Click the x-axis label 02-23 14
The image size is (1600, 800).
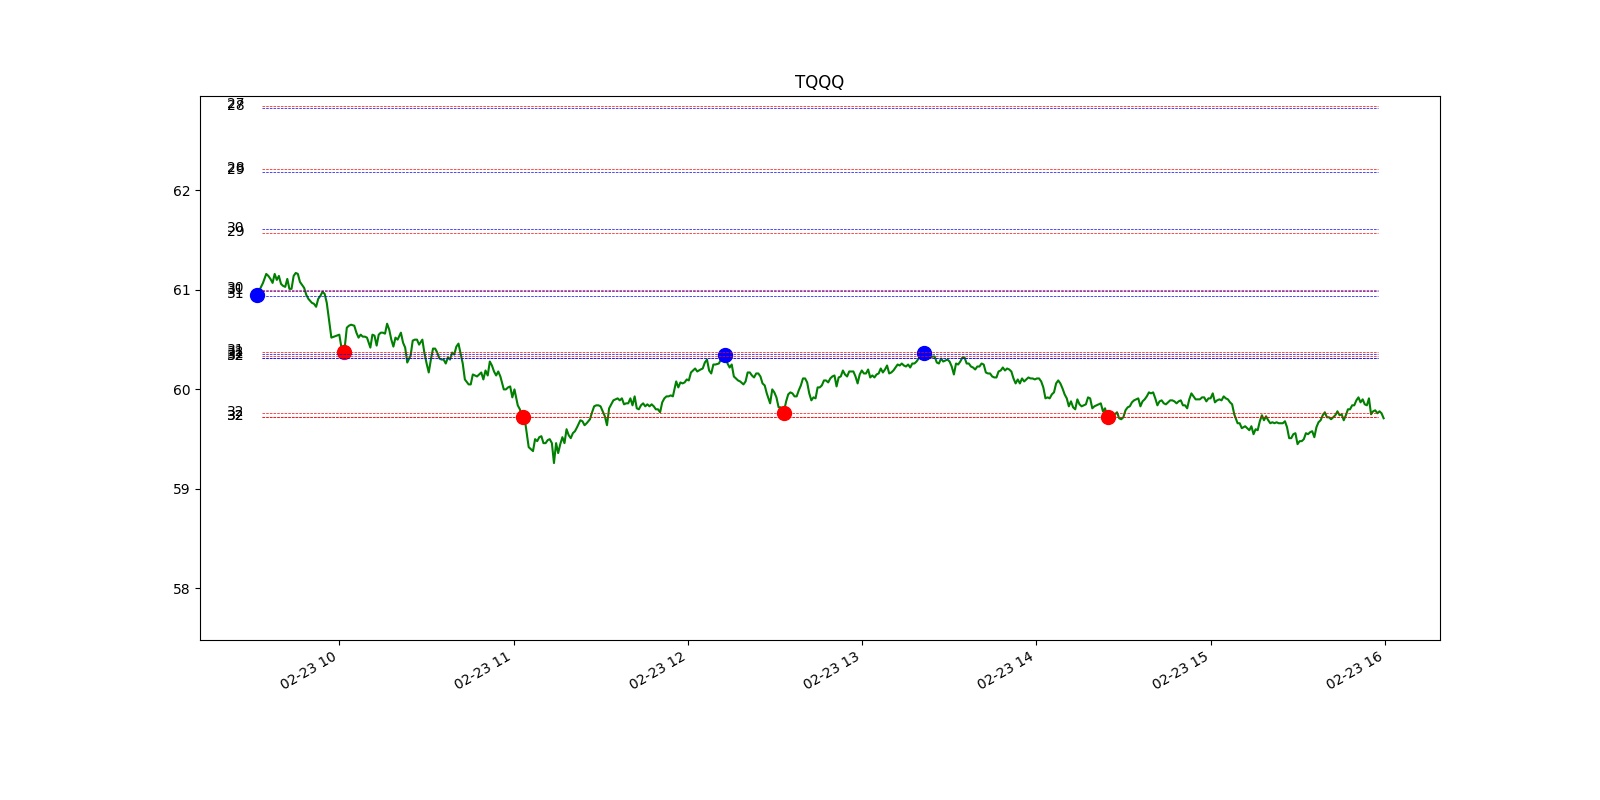(x=1006, y=670)
